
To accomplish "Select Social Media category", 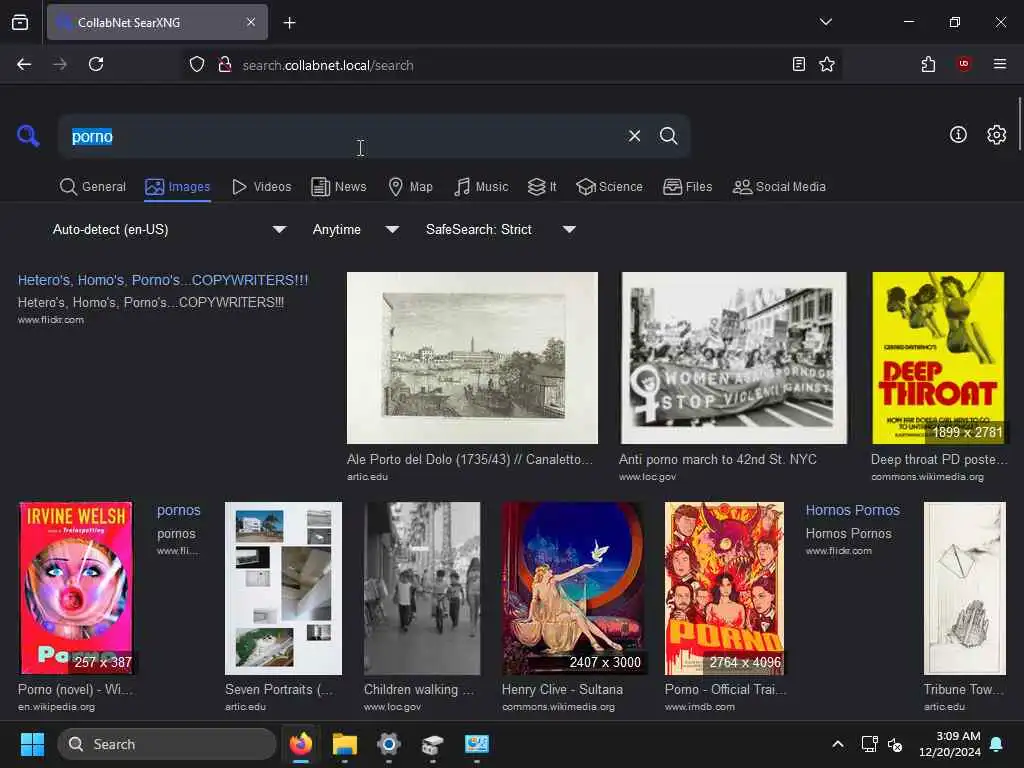I will coord(779,187).
